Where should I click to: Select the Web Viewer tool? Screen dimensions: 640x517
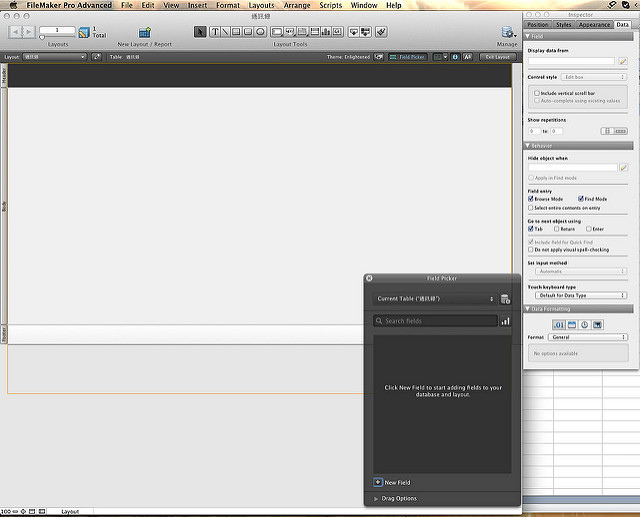338,32
